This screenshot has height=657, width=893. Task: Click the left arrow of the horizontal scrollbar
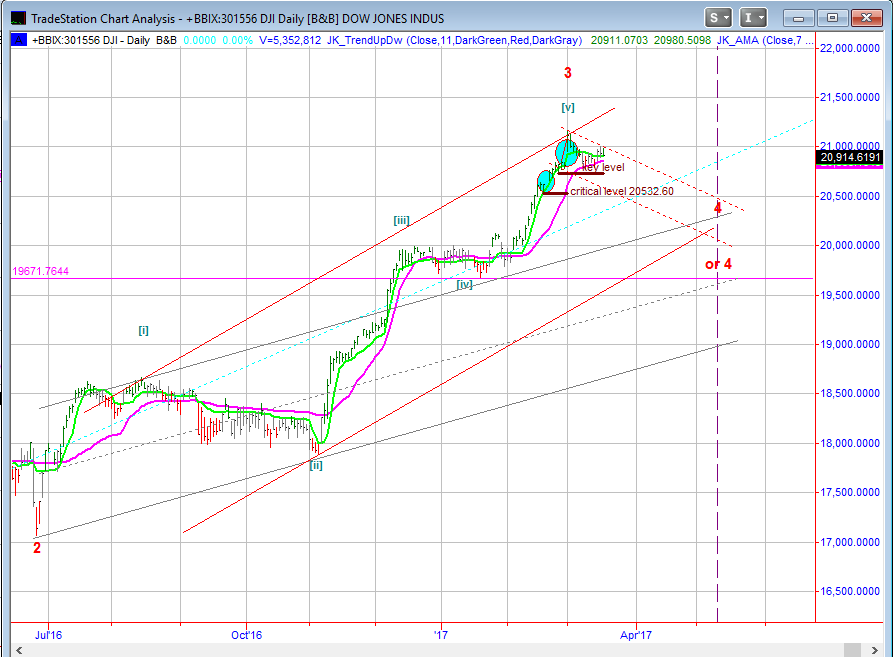click(19, 650)
